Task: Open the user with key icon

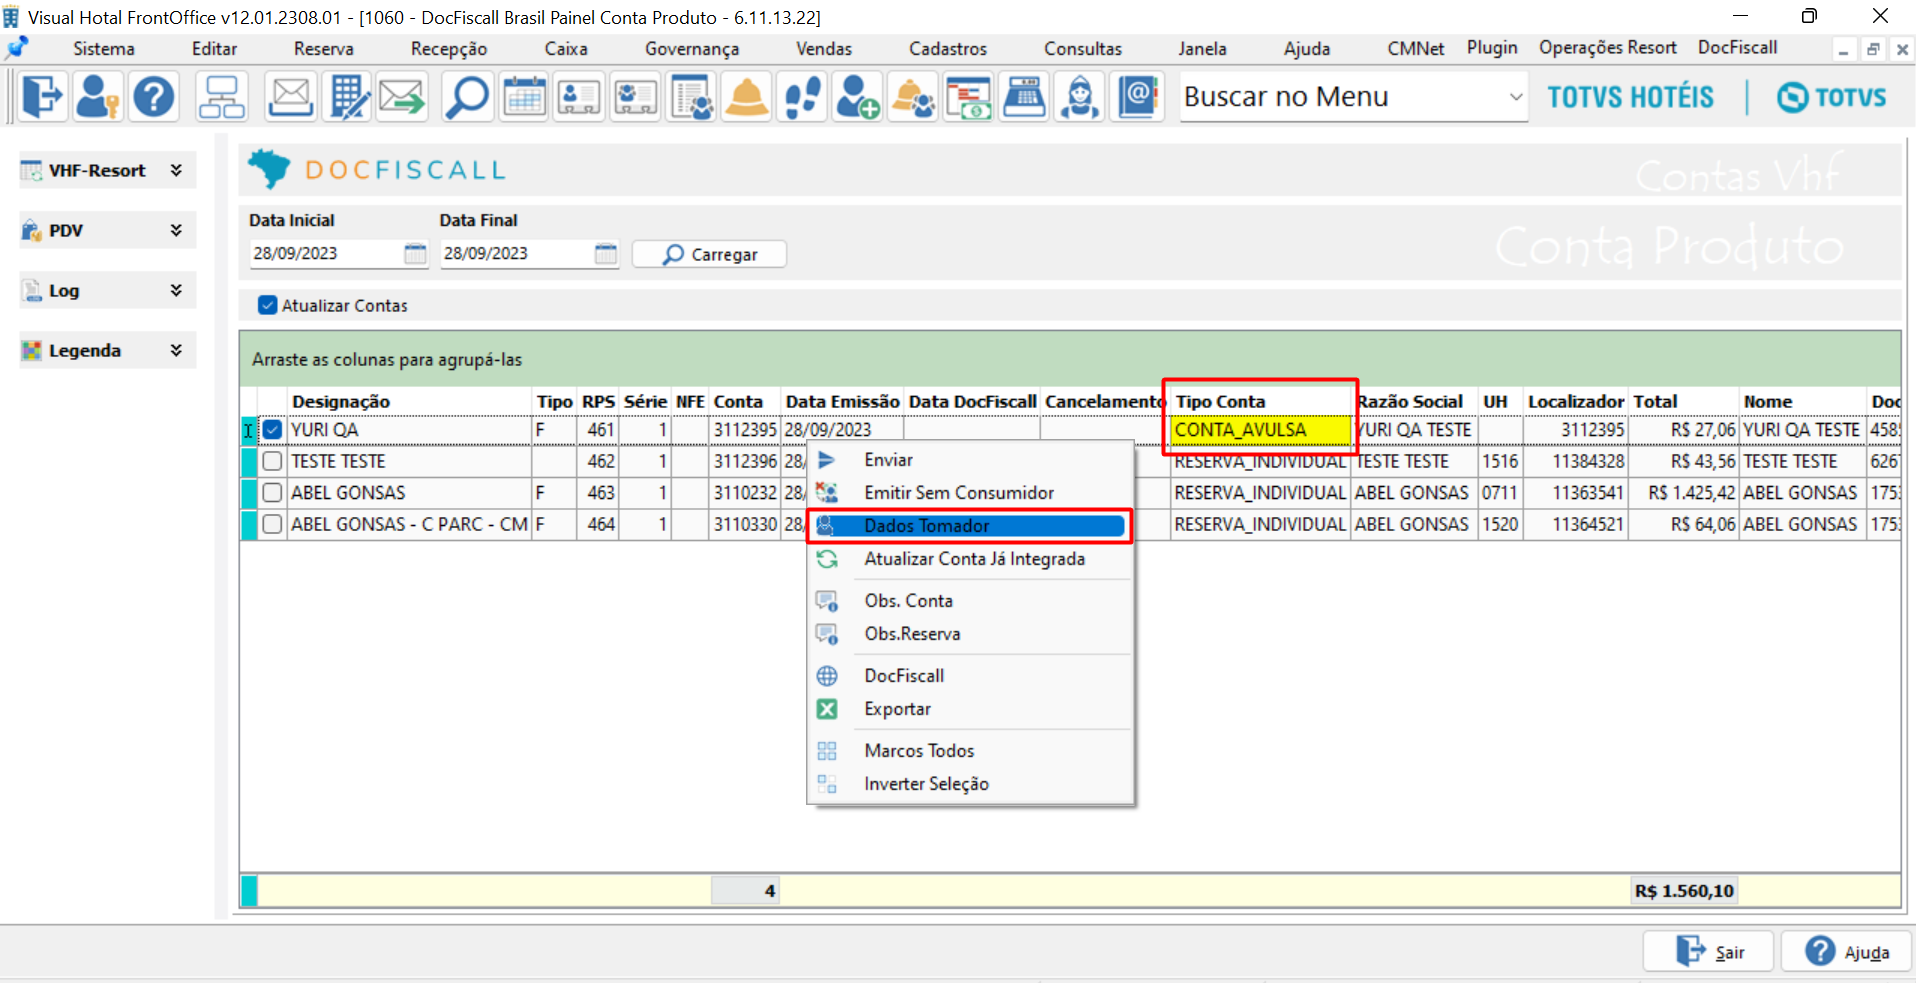Action: (98, 97)
